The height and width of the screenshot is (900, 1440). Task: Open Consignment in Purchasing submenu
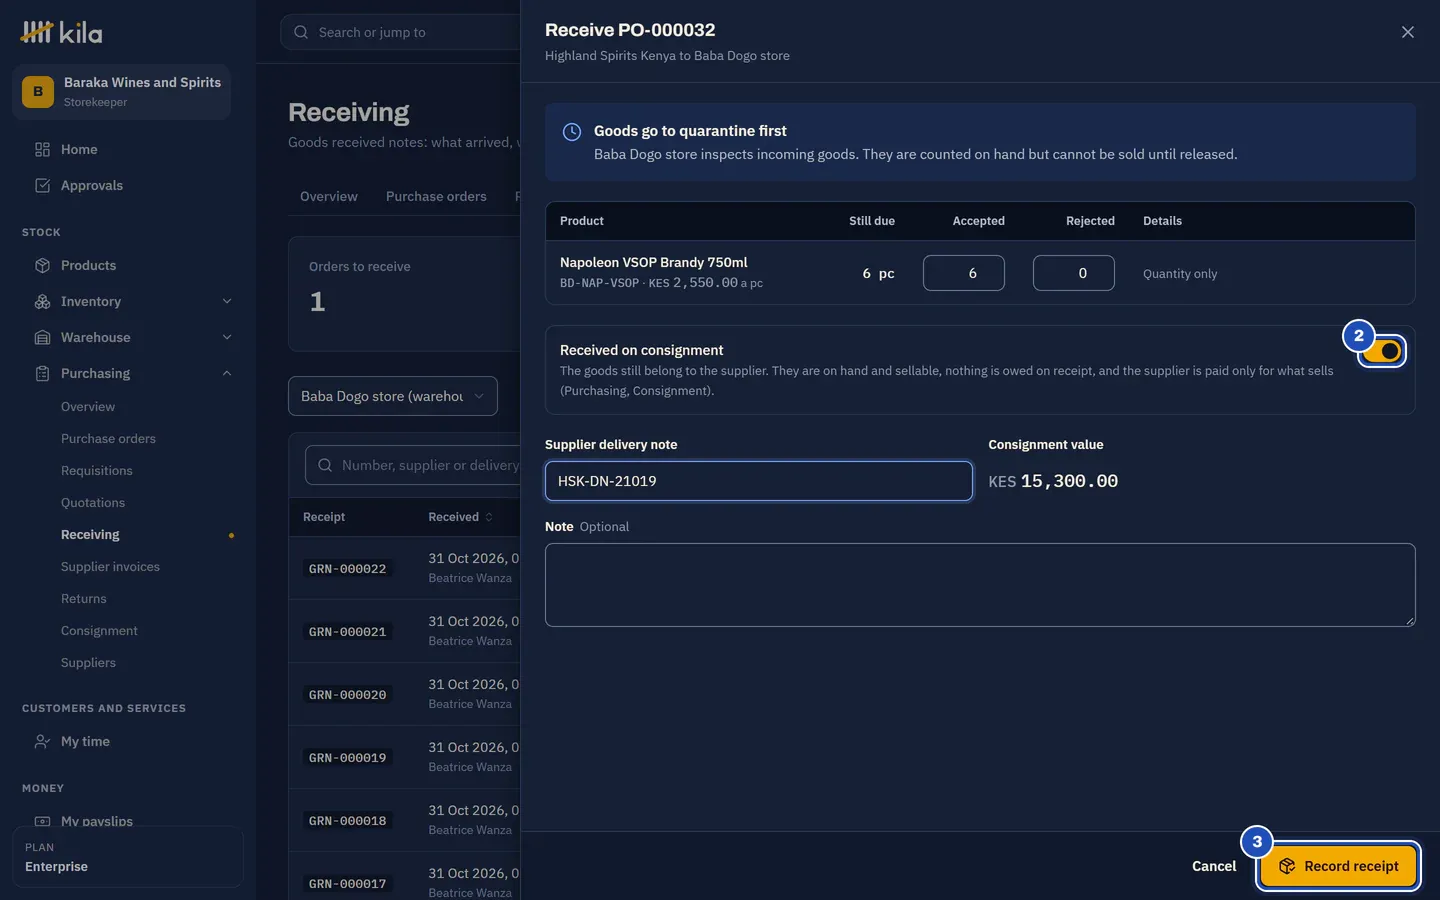(99, 630)
